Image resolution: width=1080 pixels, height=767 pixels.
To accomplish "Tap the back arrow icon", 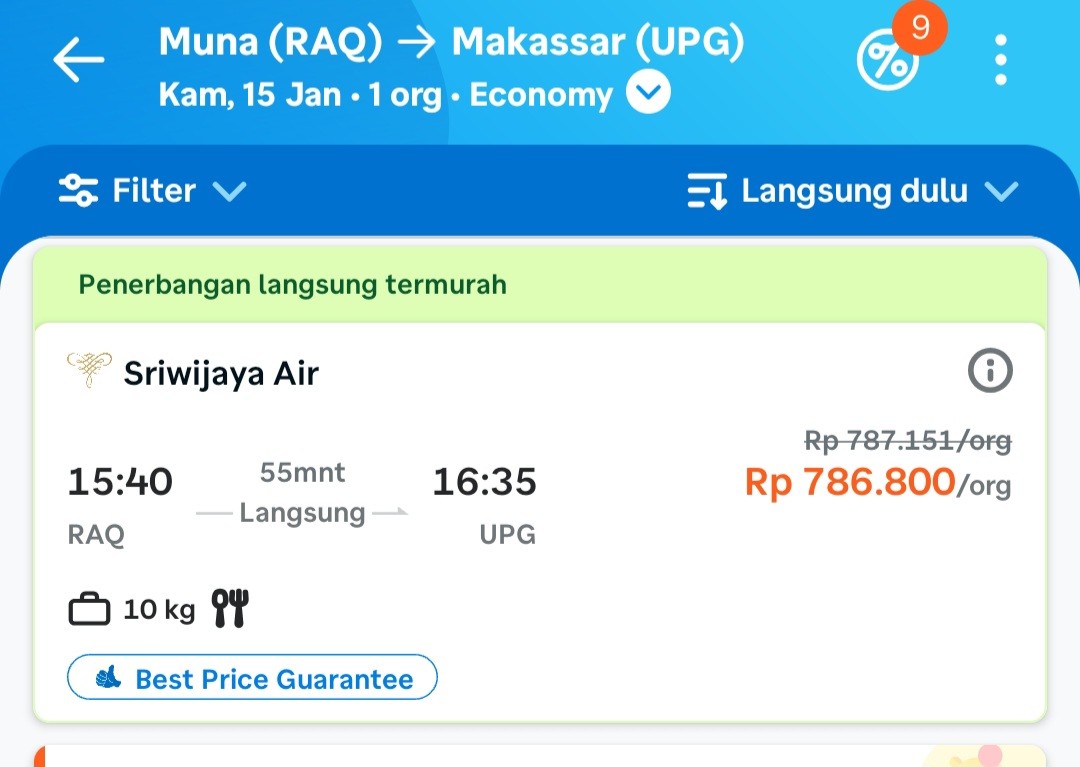I will pos(79,60).
